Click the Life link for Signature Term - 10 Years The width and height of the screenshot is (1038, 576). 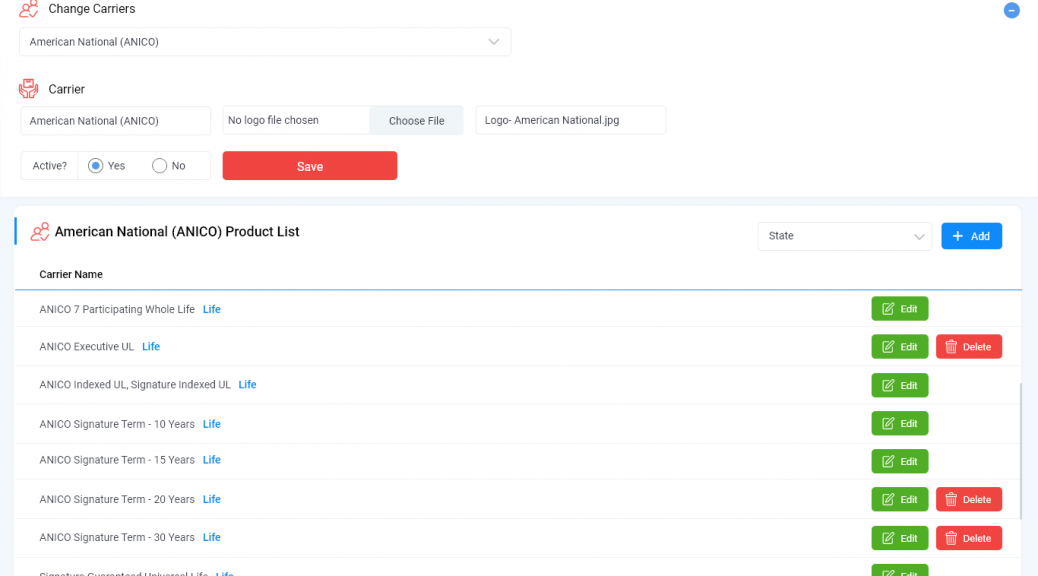click(x=212, y=424)
